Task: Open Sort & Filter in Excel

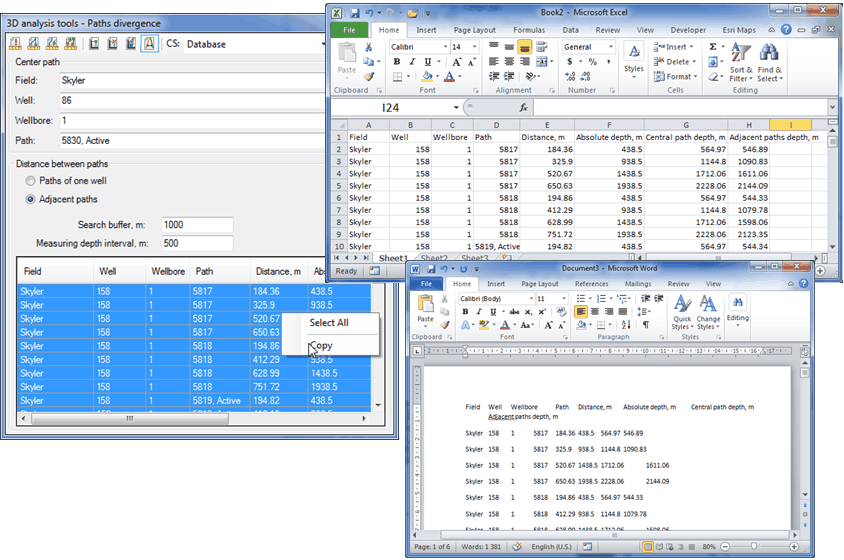Action: 741,62
